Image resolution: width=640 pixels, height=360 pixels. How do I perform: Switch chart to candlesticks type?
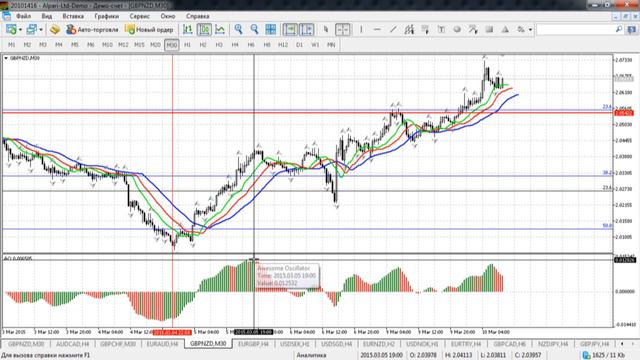(204, 29)
